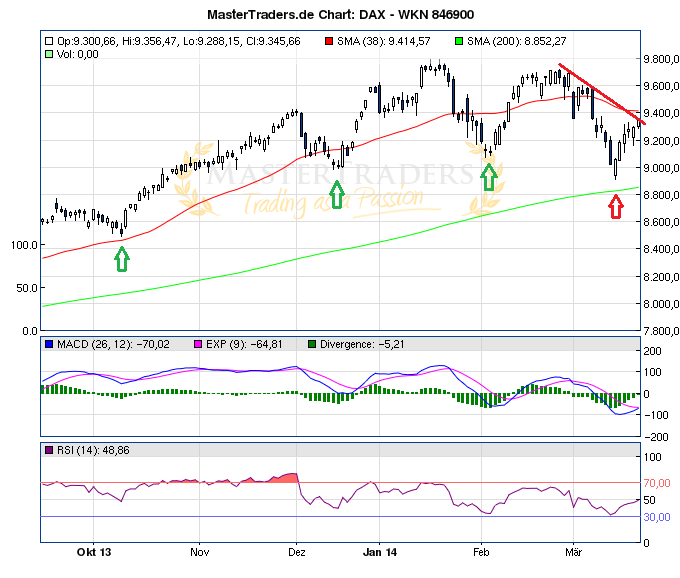Click the 'Divergence: -5,21' label
Viewport: 680px width, 578px height.
362,344
